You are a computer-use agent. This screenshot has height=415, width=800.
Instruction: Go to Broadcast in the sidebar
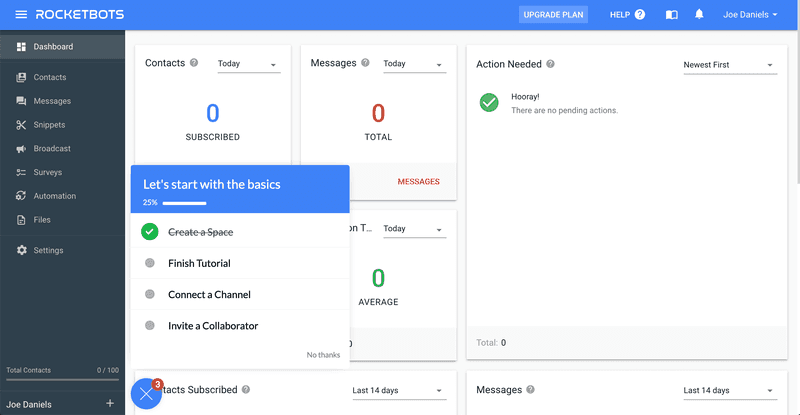[x=52, y=149]
